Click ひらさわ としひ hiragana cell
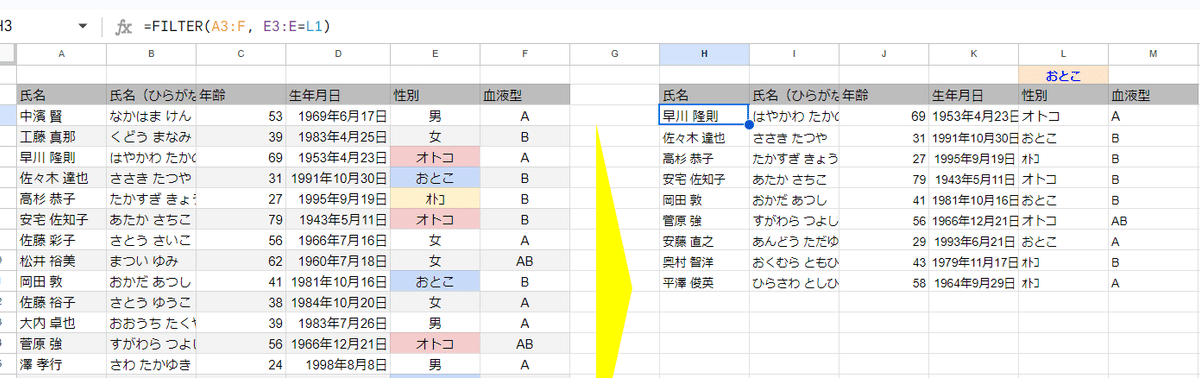Viewport: 1200px width, 378px height. pos(794,283)
